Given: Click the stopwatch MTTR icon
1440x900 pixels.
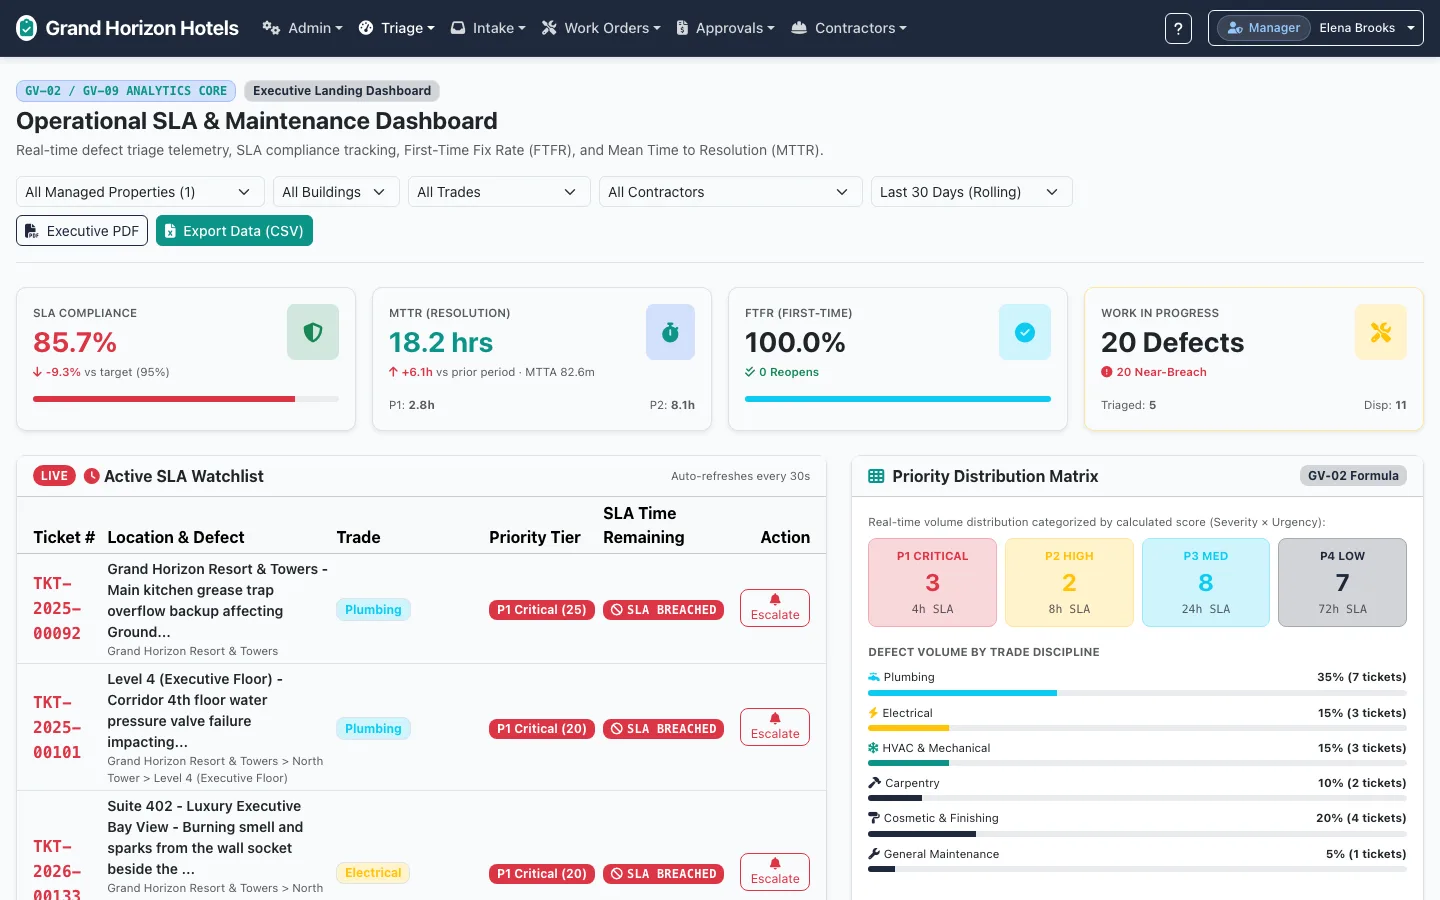Looking at the screenshot, I should [670, 332].
